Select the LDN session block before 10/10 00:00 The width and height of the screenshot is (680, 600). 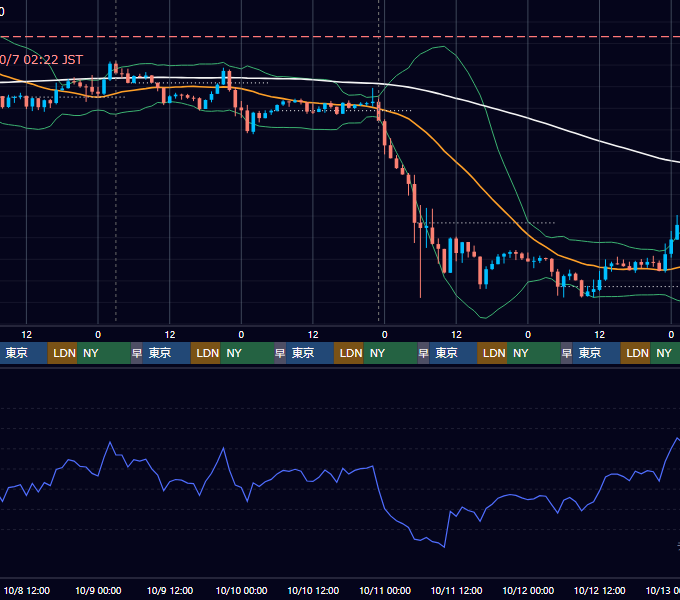coord(206,353)
